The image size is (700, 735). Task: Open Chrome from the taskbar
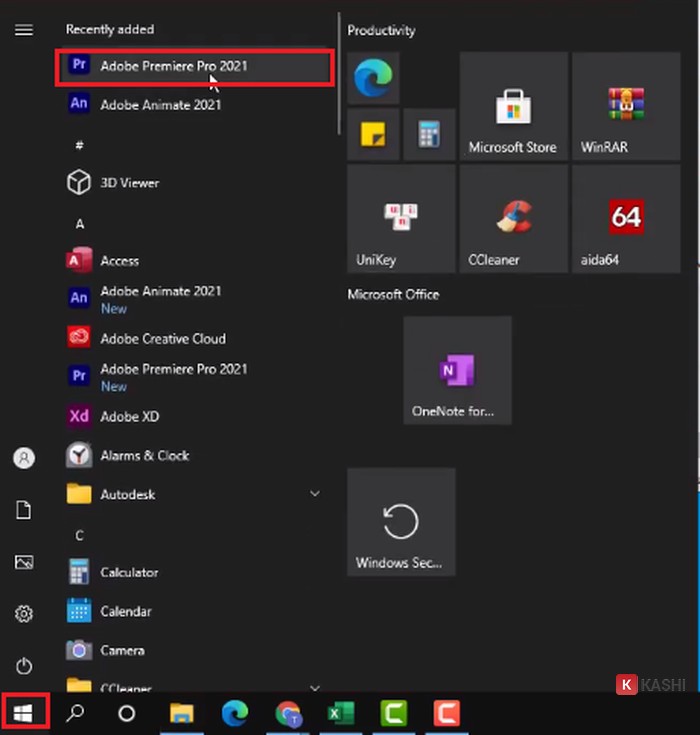tap(288, 713)
